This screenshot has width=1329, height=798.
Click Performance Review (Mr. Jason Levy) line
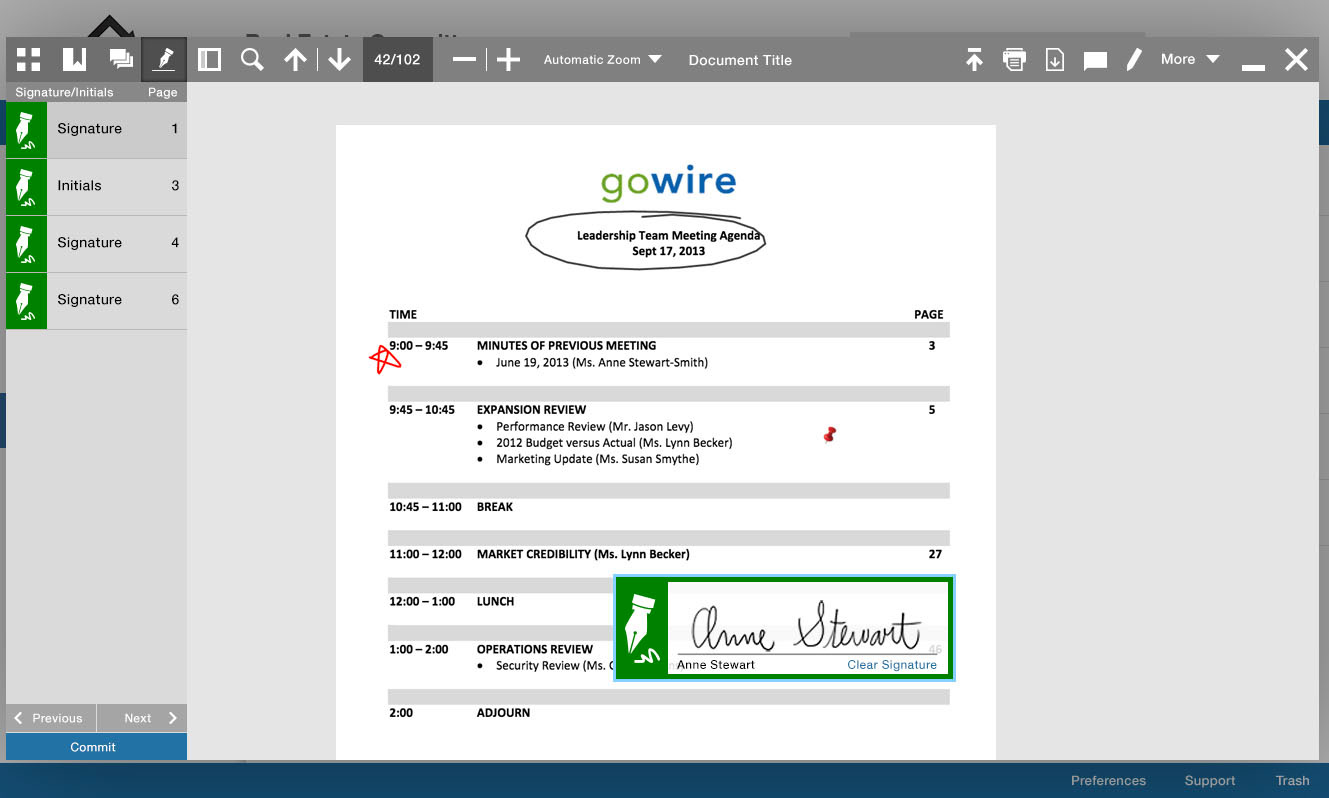(594, 426)
